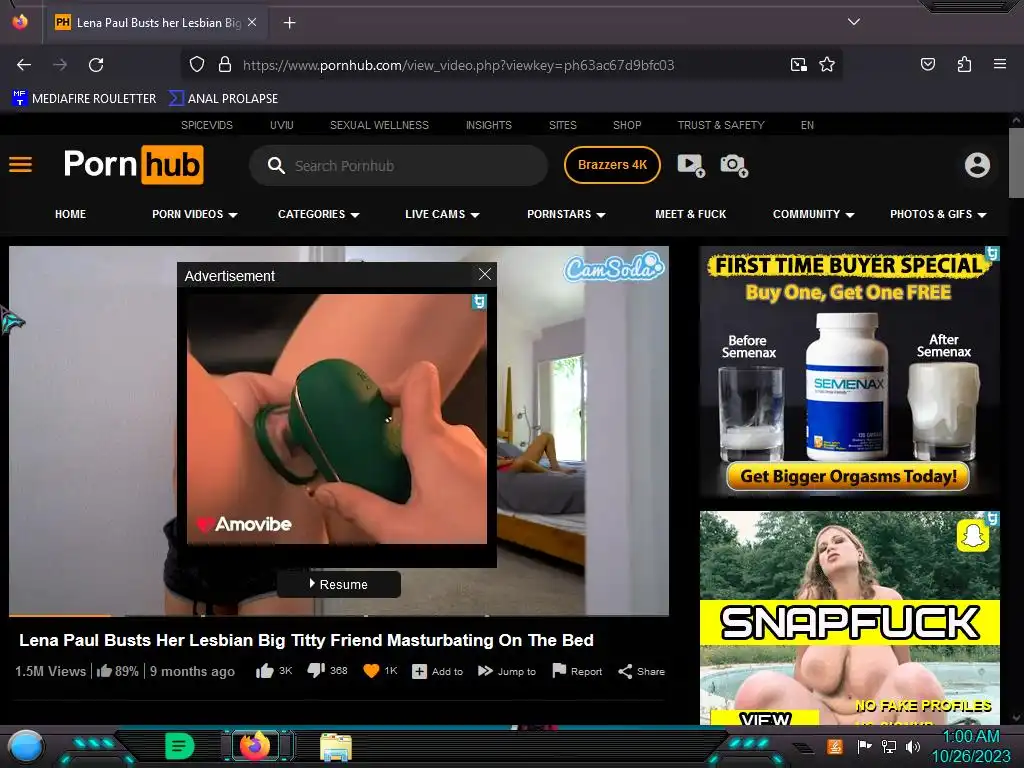
Task: Open File Explorer from the taskbar
Action: [x=336, y=747]
